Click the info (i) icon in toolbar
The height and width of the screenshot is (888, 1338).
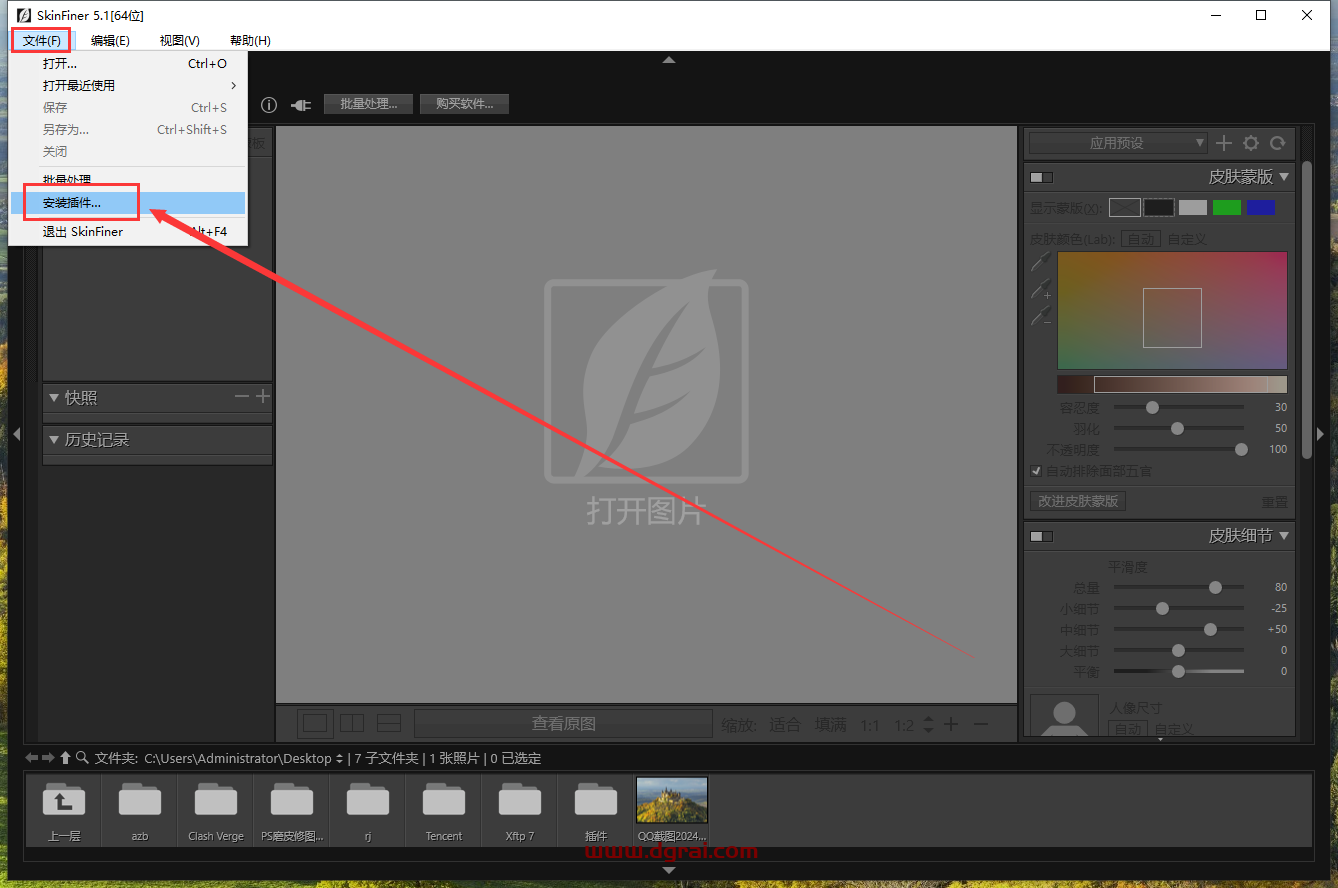point(269,105)
